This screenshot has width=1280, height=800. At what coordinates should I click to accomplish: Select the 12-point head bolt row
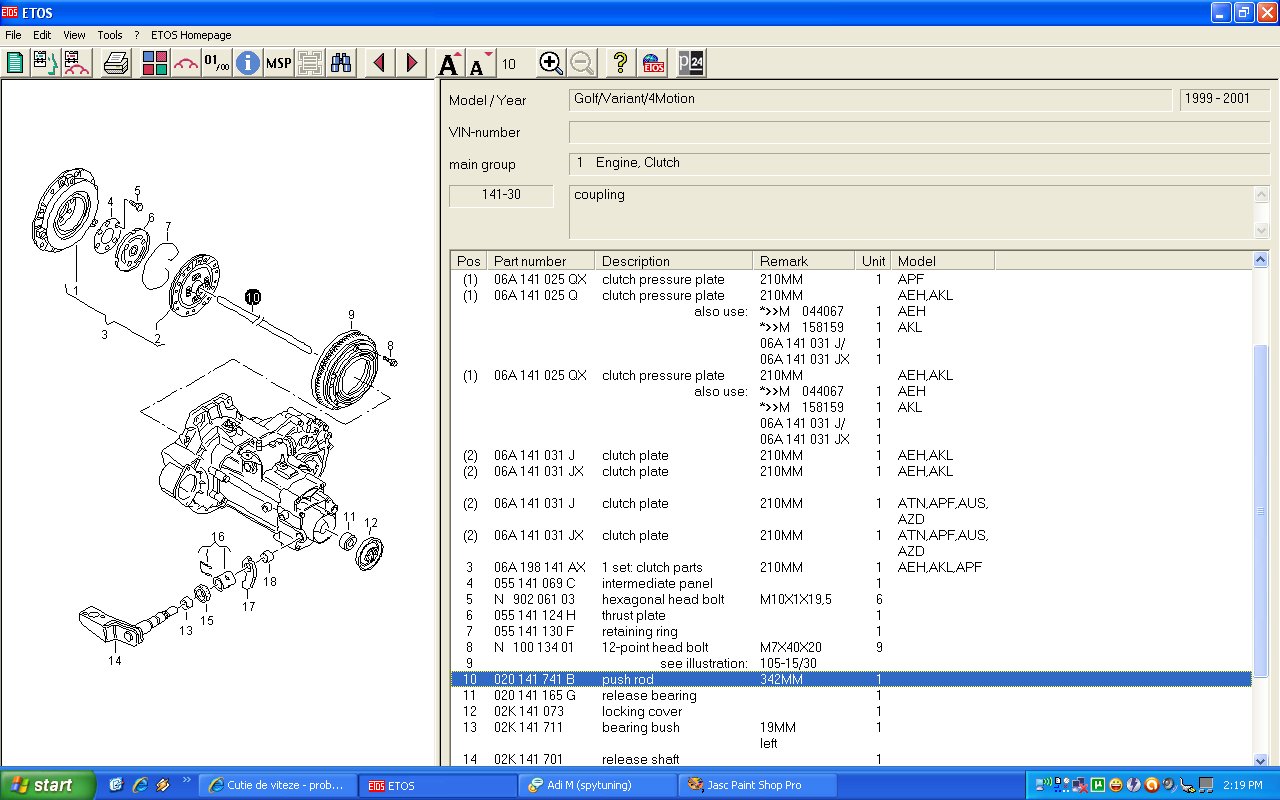click(851, 647)
